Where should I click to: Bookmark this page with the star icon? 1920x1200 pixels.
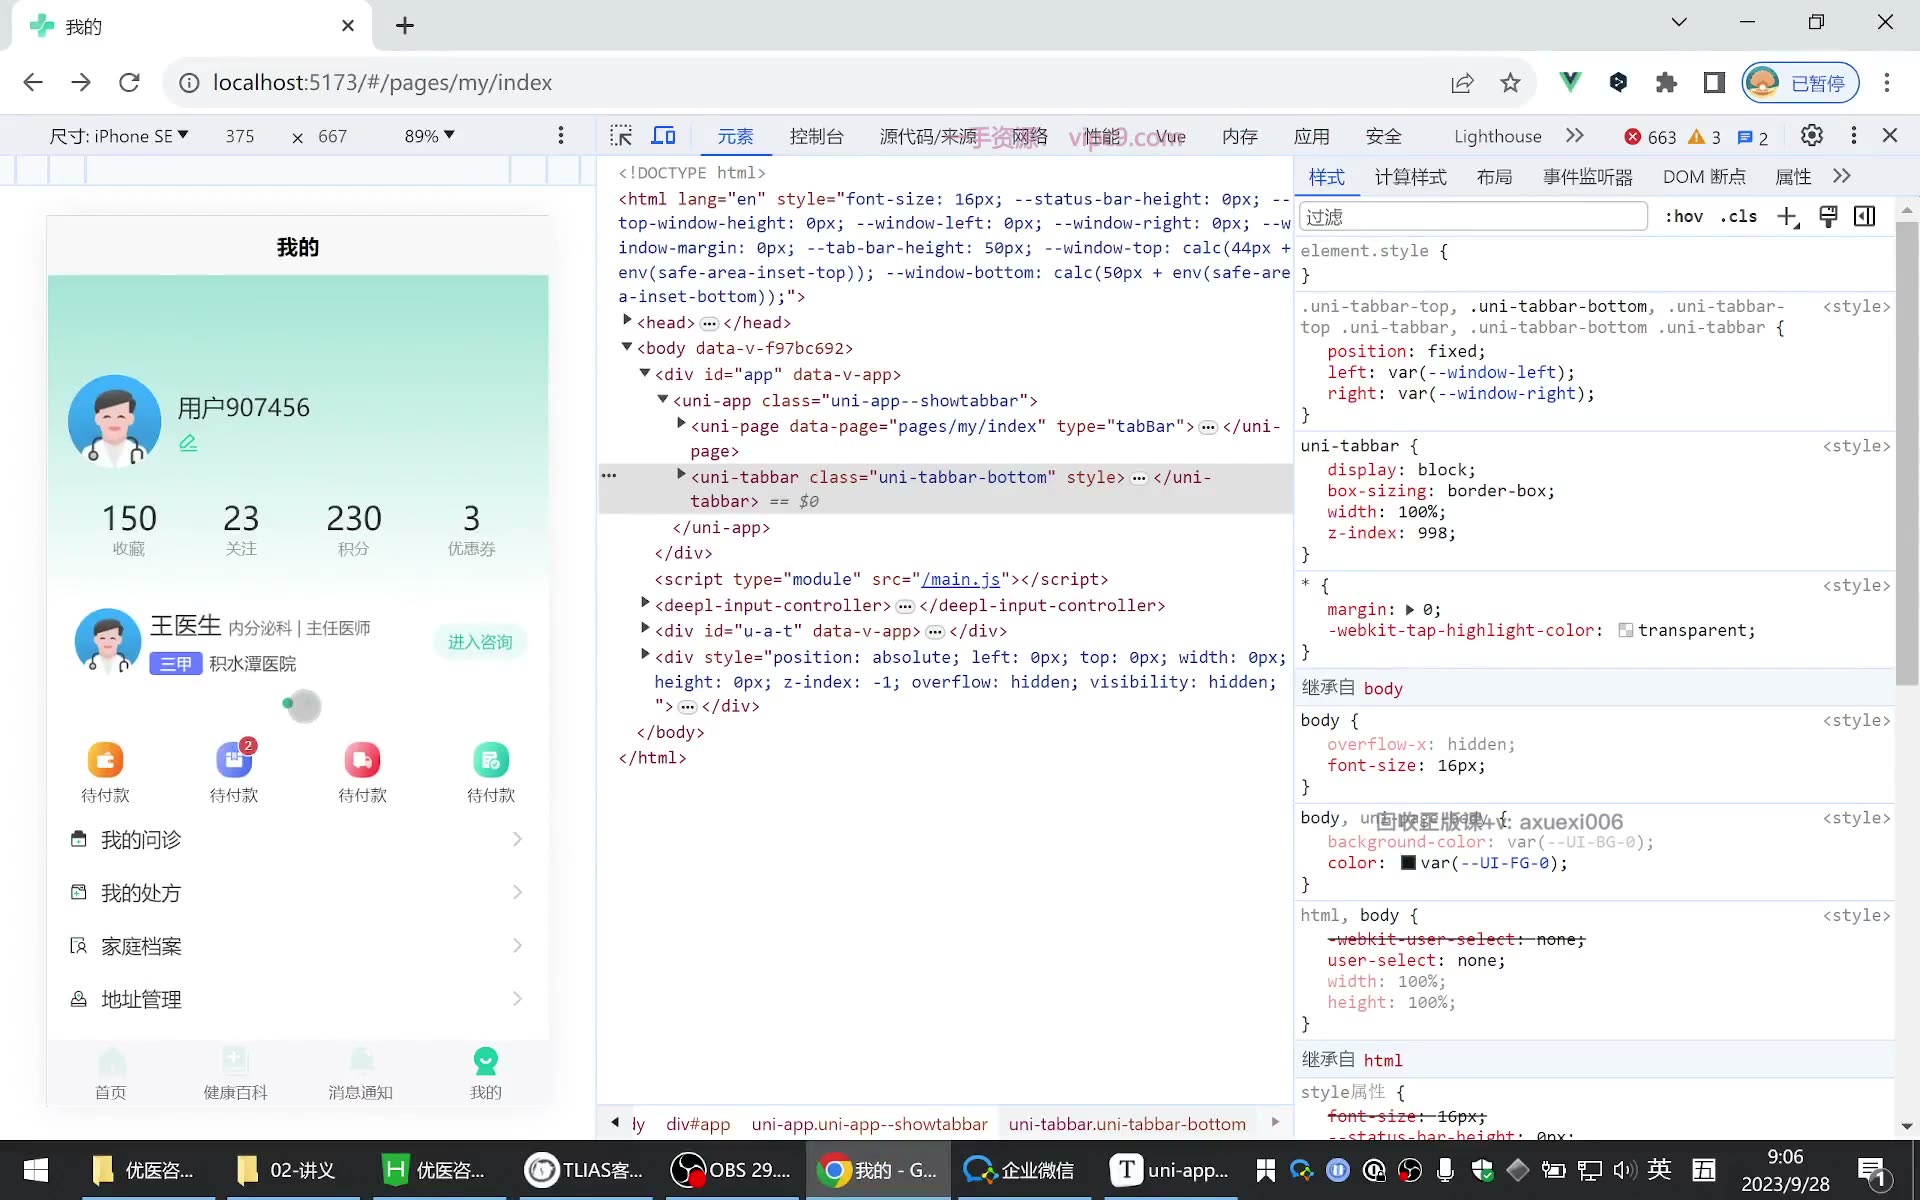[x=1510, y=83]
